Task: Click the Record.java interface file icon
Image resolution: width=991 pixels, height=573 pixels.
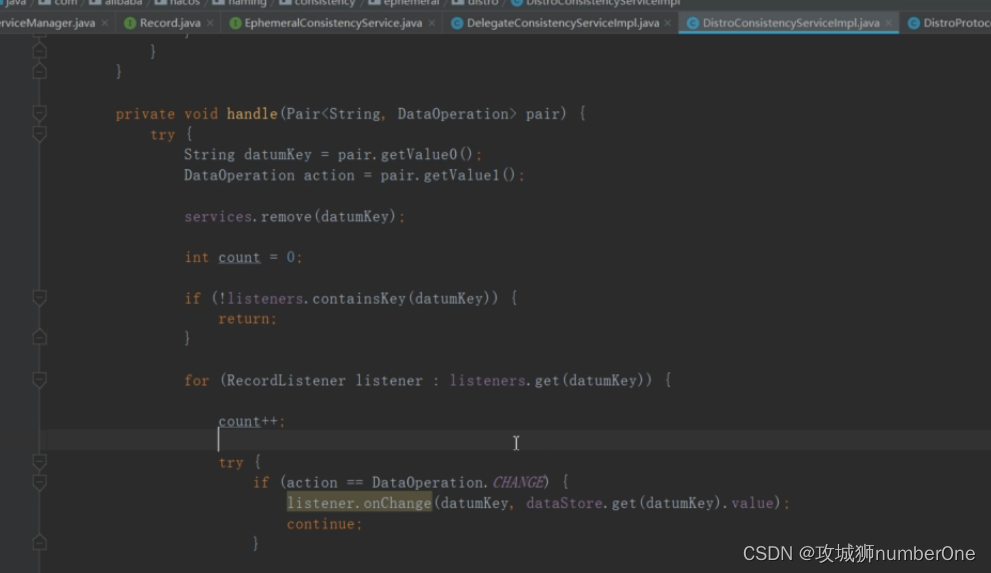Action: 130,23
